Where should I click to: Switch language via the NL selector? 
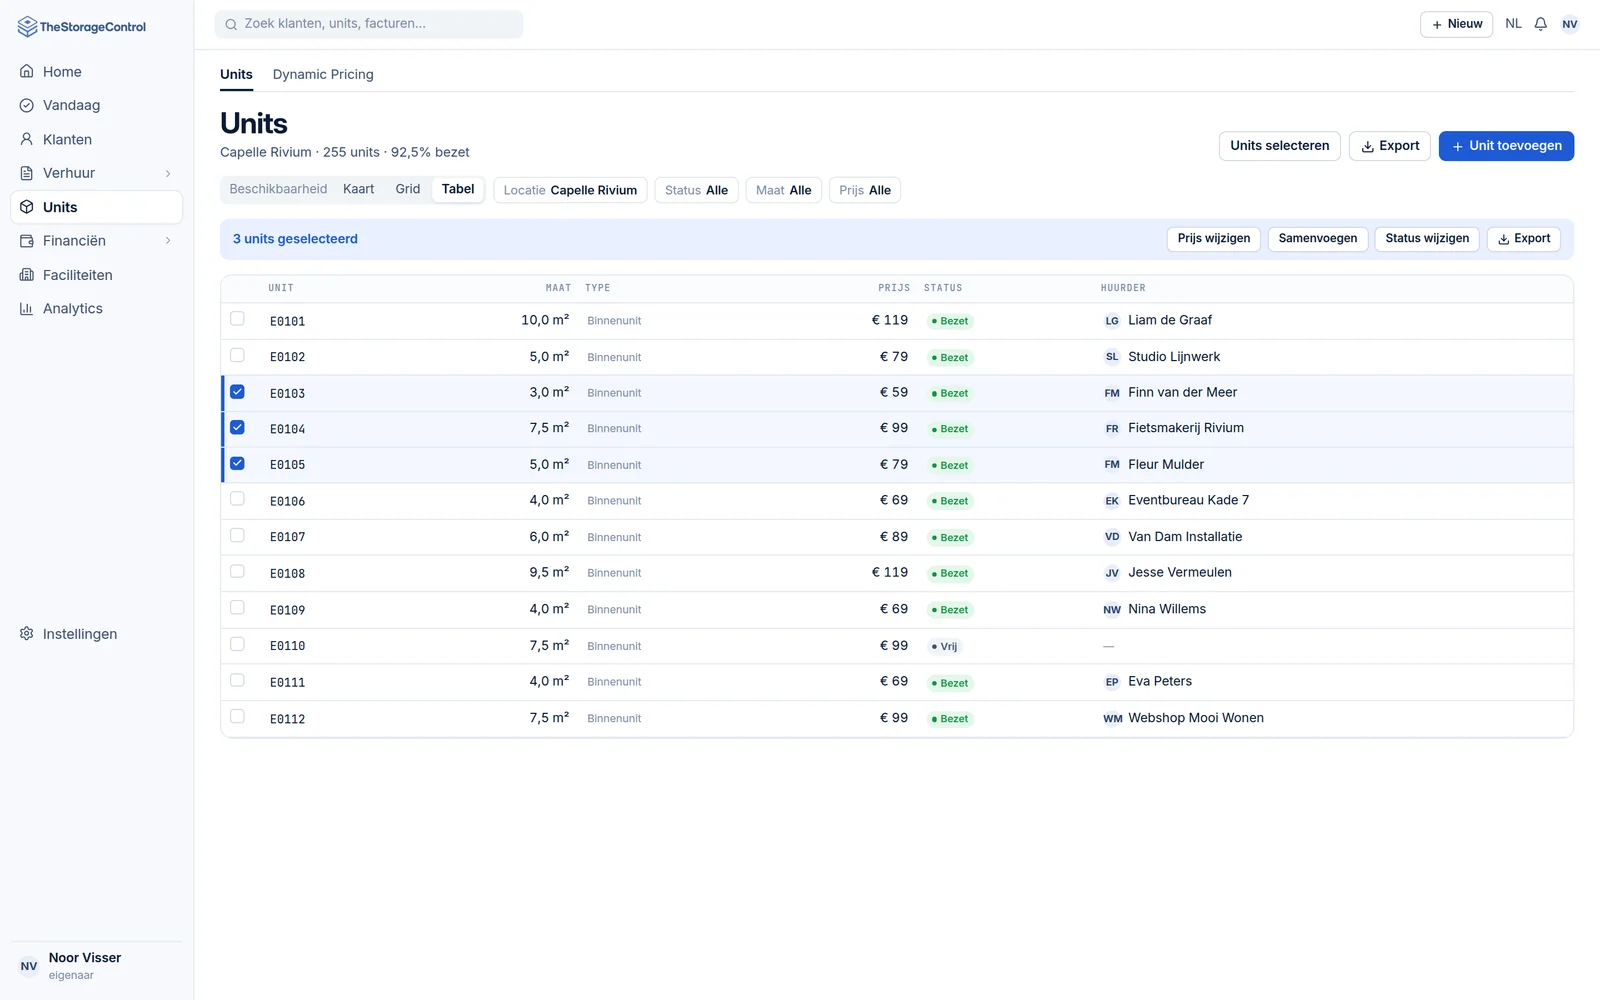(1513, 24)
